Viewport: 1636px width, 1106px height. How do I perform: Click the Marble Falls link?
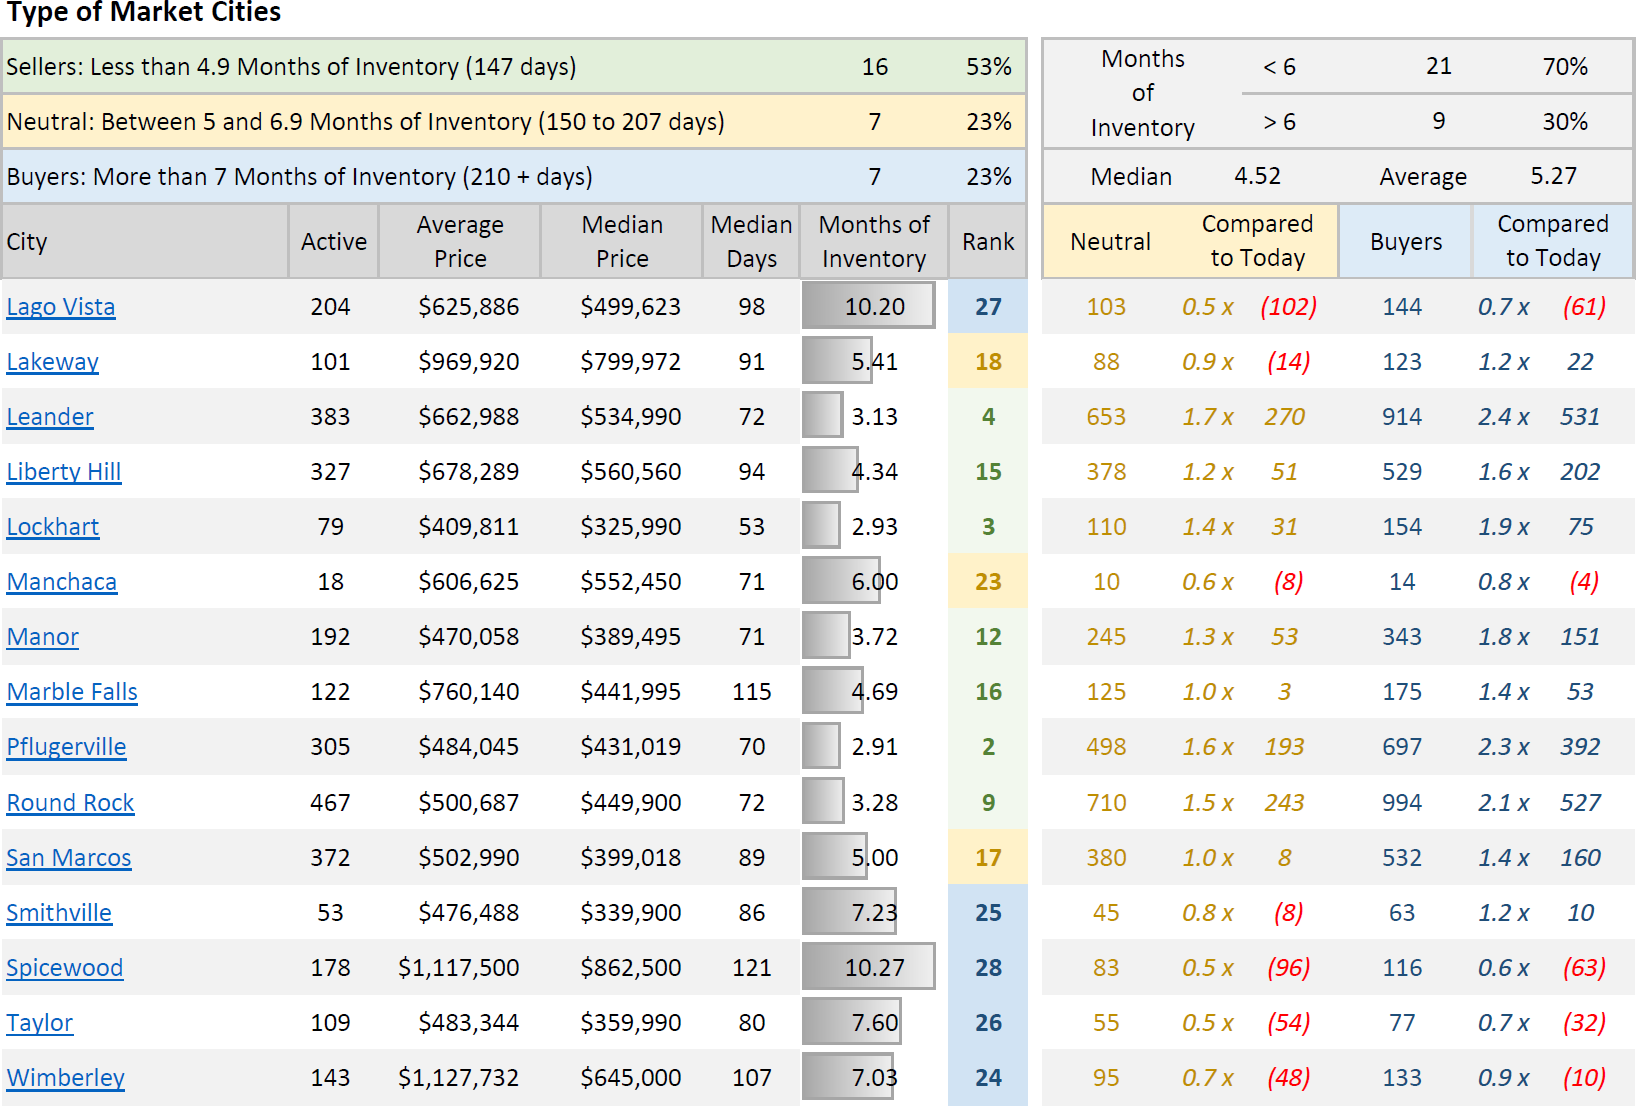click(72, 692)
